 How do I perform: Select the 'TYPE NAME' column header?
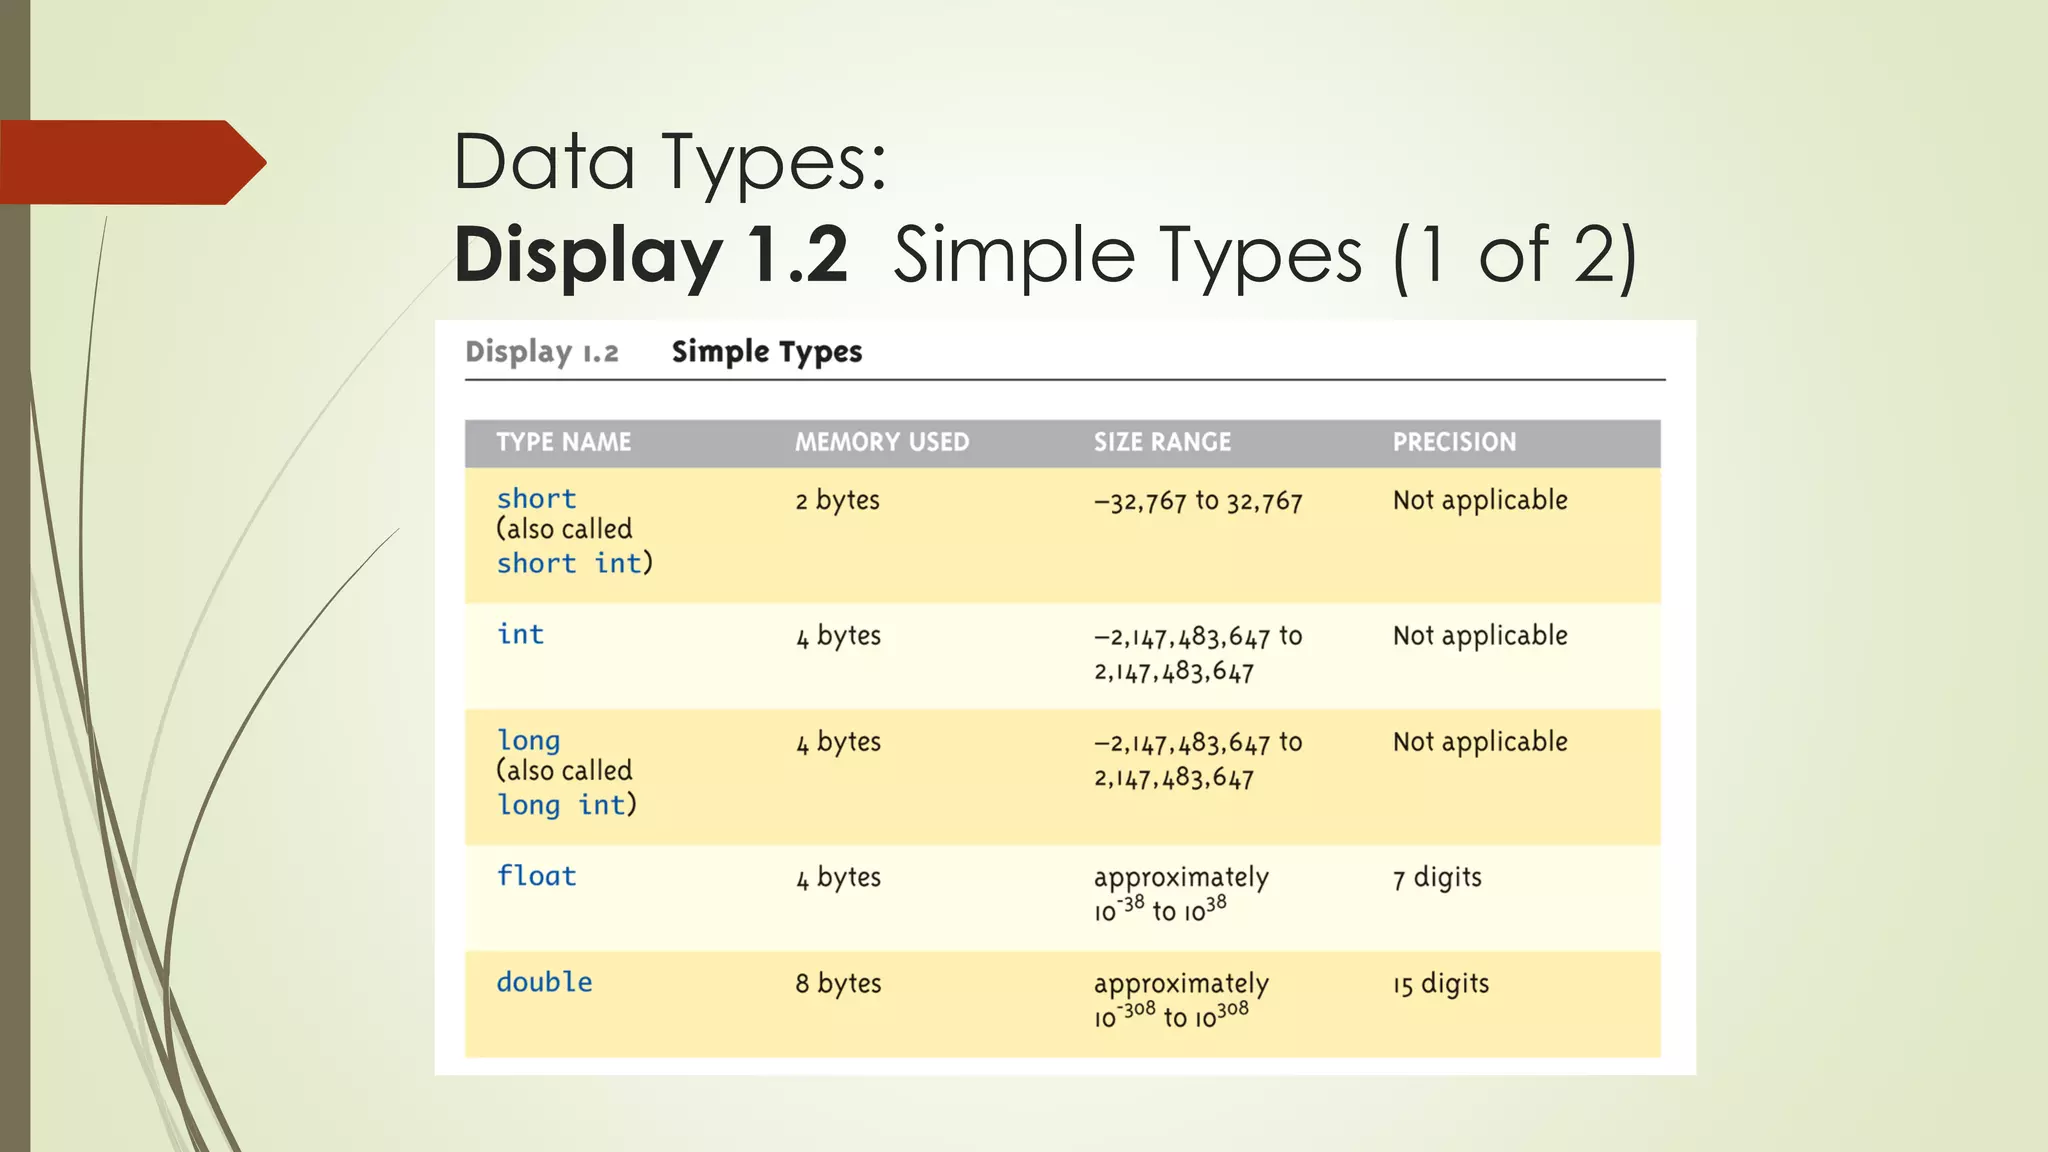[564, 442]
